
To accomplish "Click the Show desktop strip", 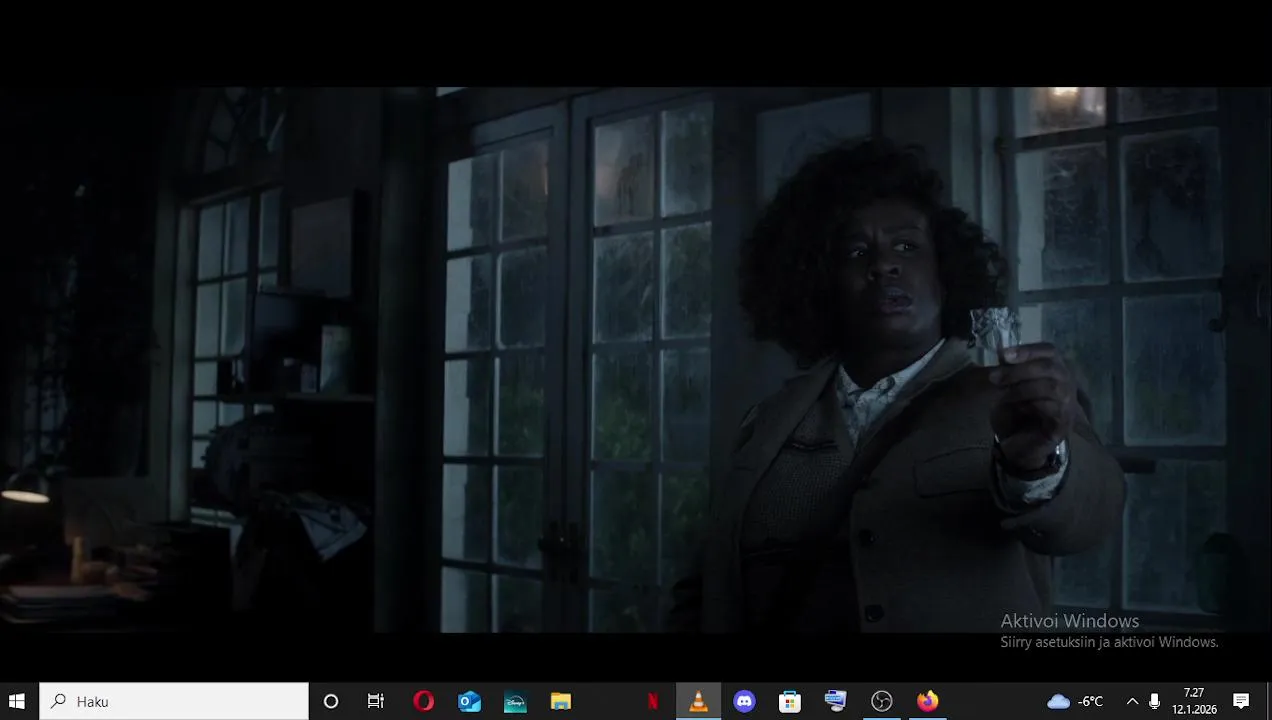I will coord(1269,701).
